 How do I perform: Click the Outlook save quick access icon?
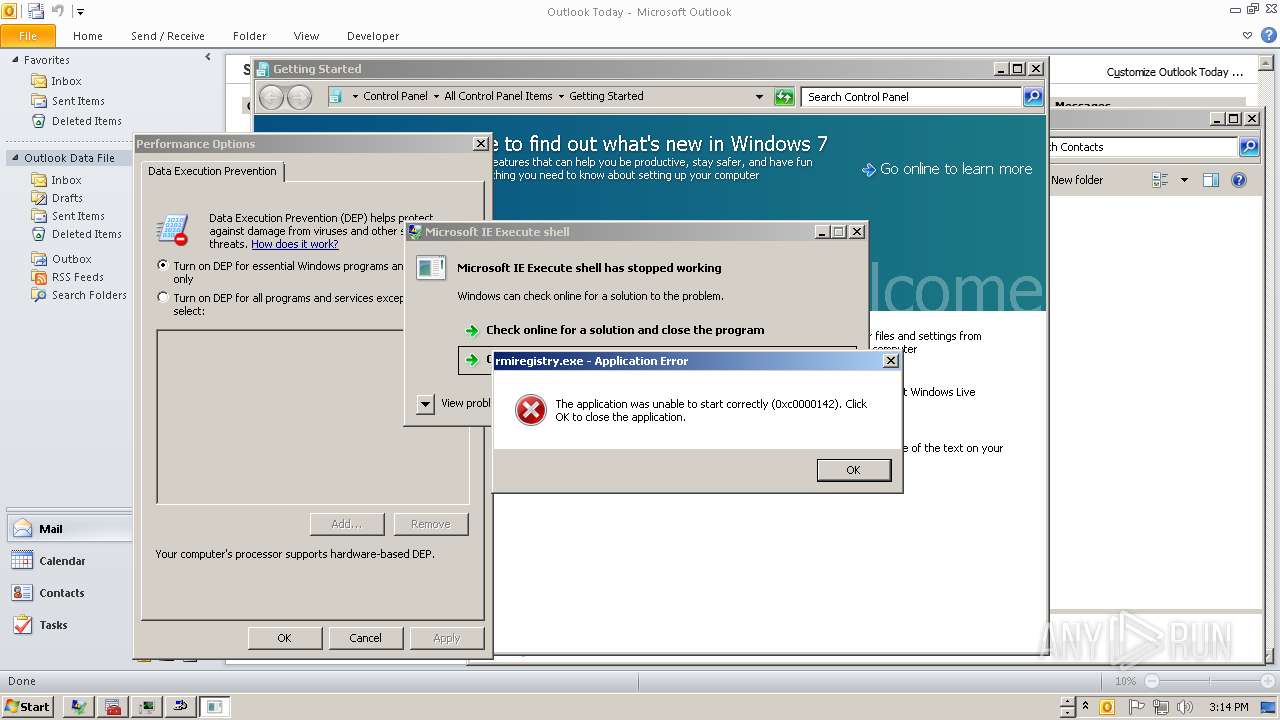click(36, 11)
